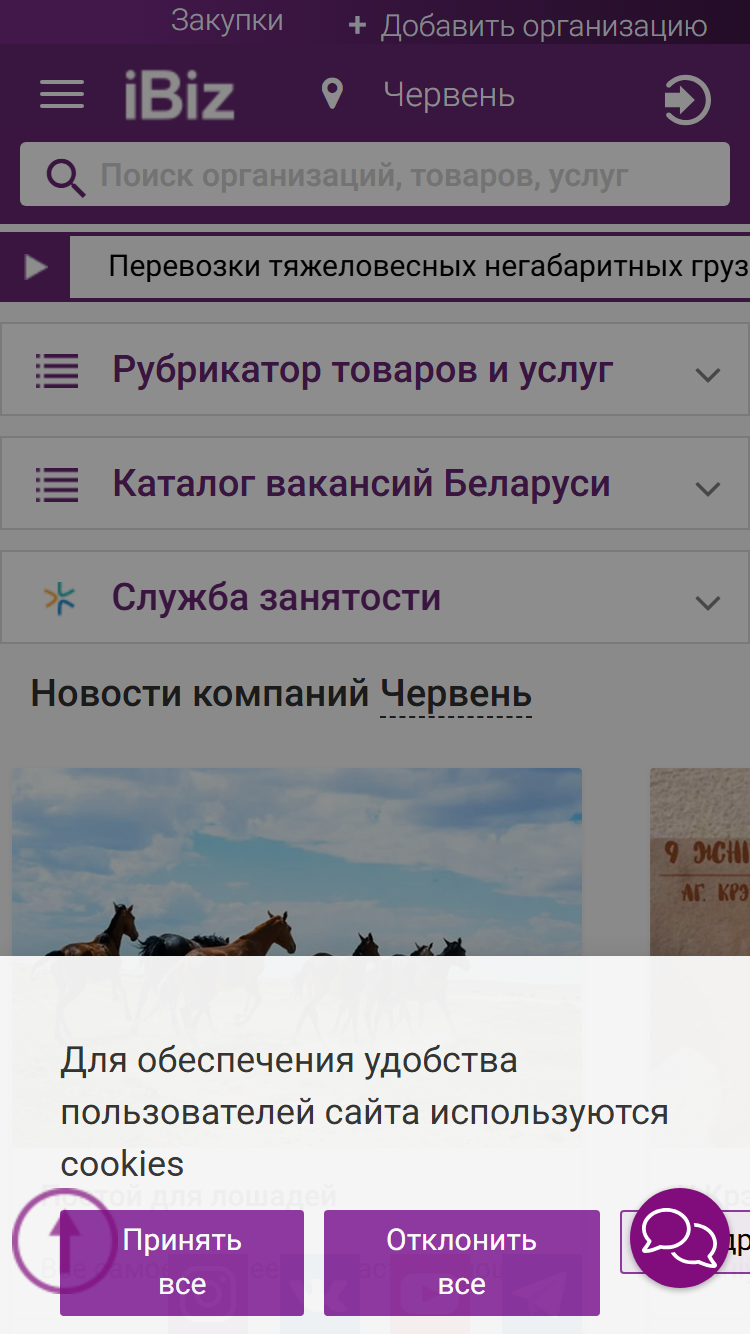Accept cookies with Принять все
The image size is (750, 1334).
(x=182, y=1262)
